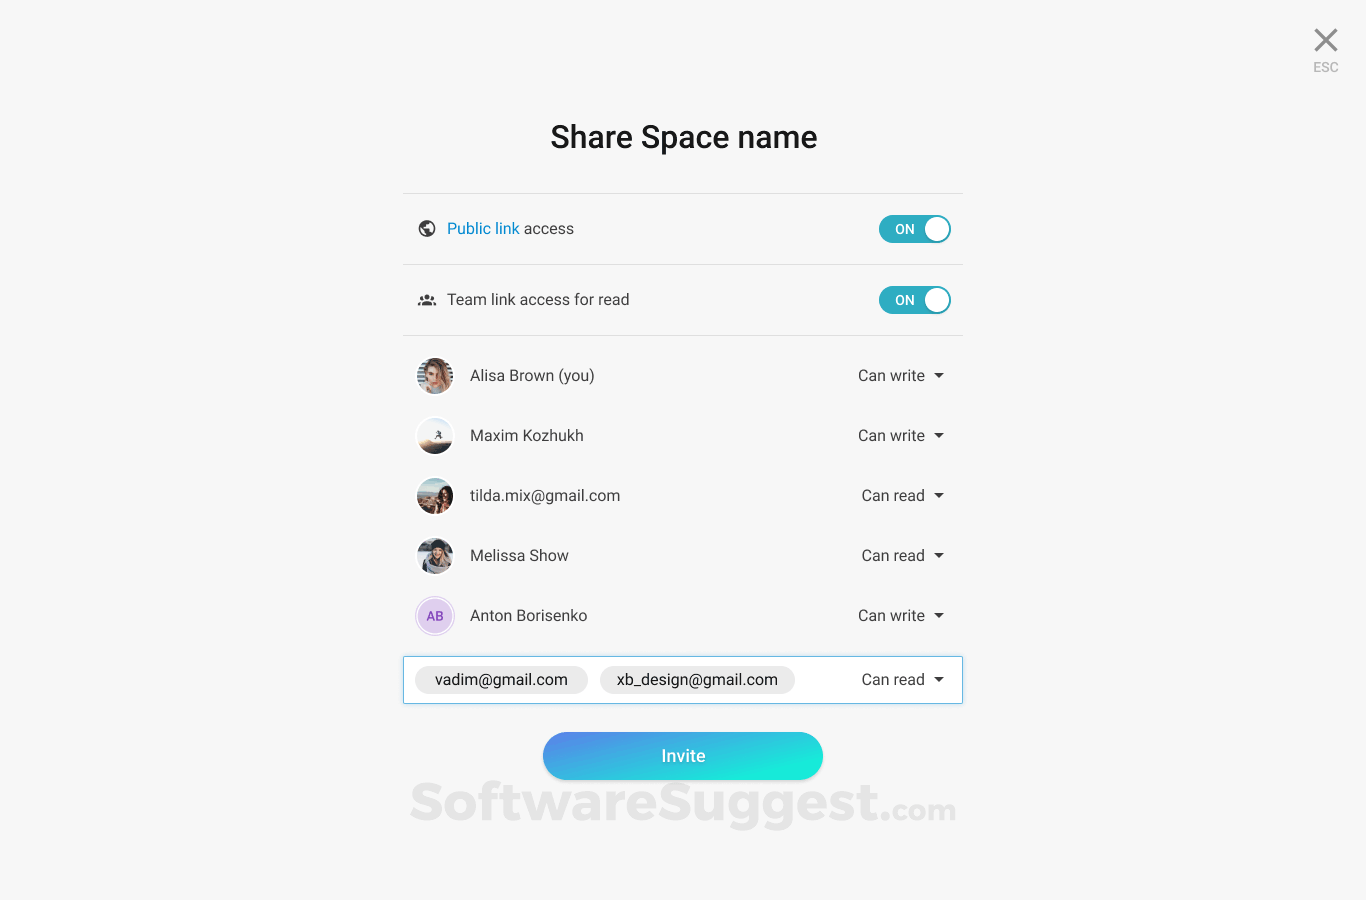
Task: Turn off Public link access toggle
Action: 915,229
